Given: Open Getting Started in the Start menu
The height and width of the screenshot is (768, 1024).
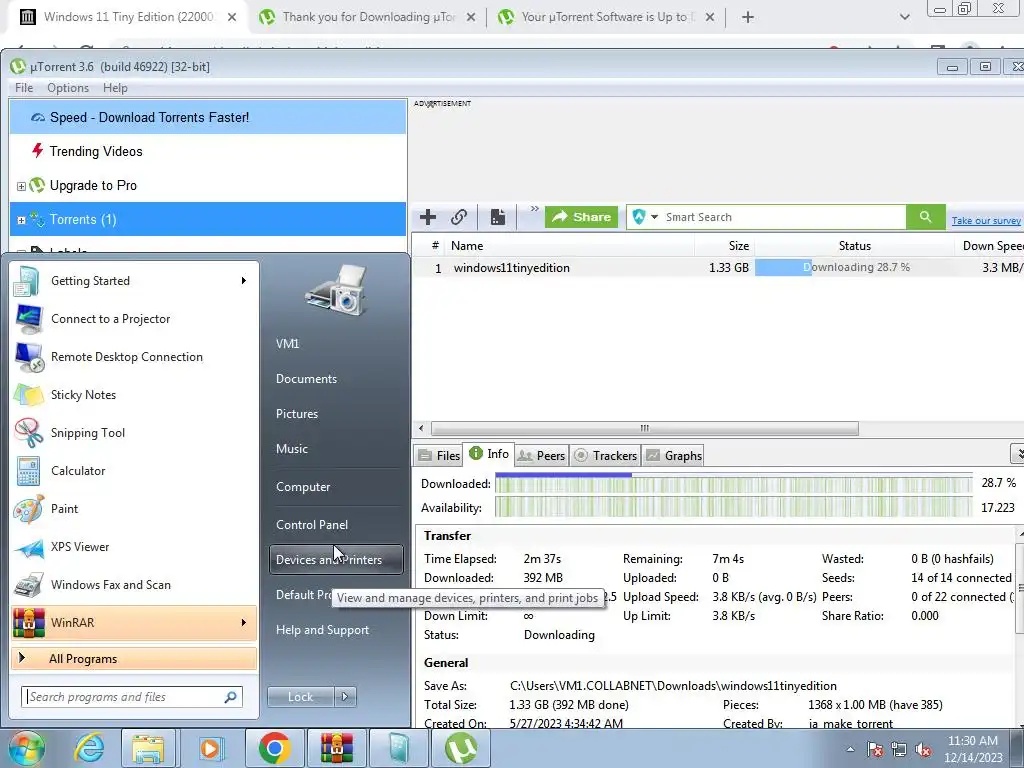Looking at the screenshot, I should [134, 281].
